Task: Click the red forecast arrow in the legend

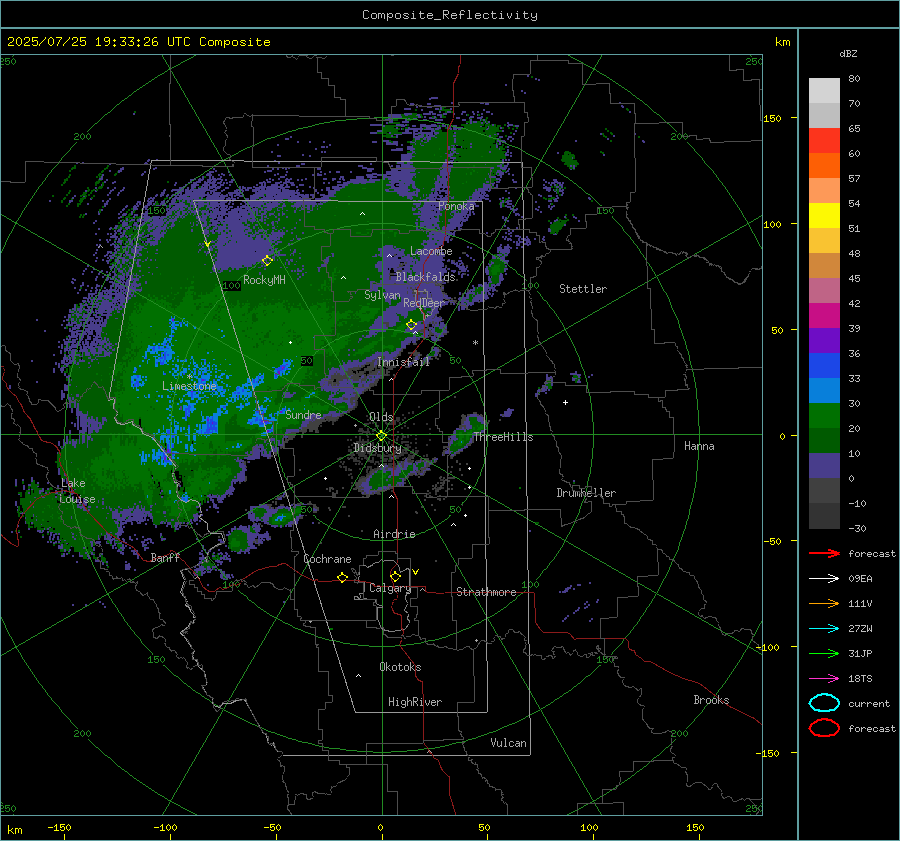Action: point(824,553)
